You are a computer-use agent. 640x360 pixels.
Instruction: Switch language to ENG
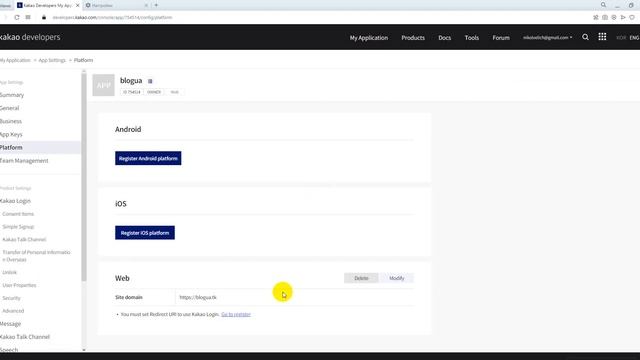(634, 38)
